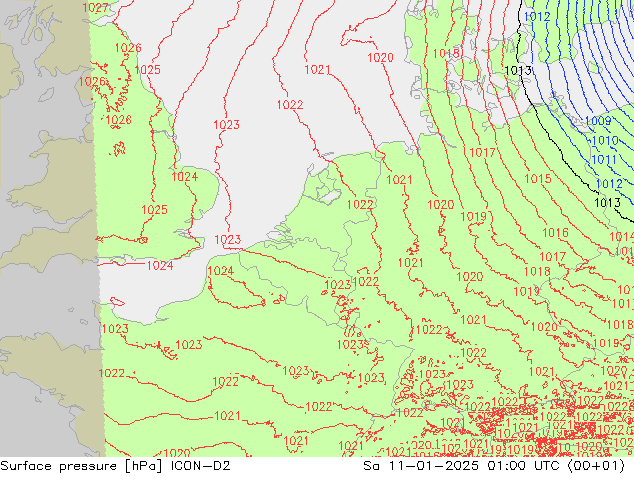
Task: Click the 'Surface pressure [hPa] ICON-D2' caption
Action: (115, 466)
